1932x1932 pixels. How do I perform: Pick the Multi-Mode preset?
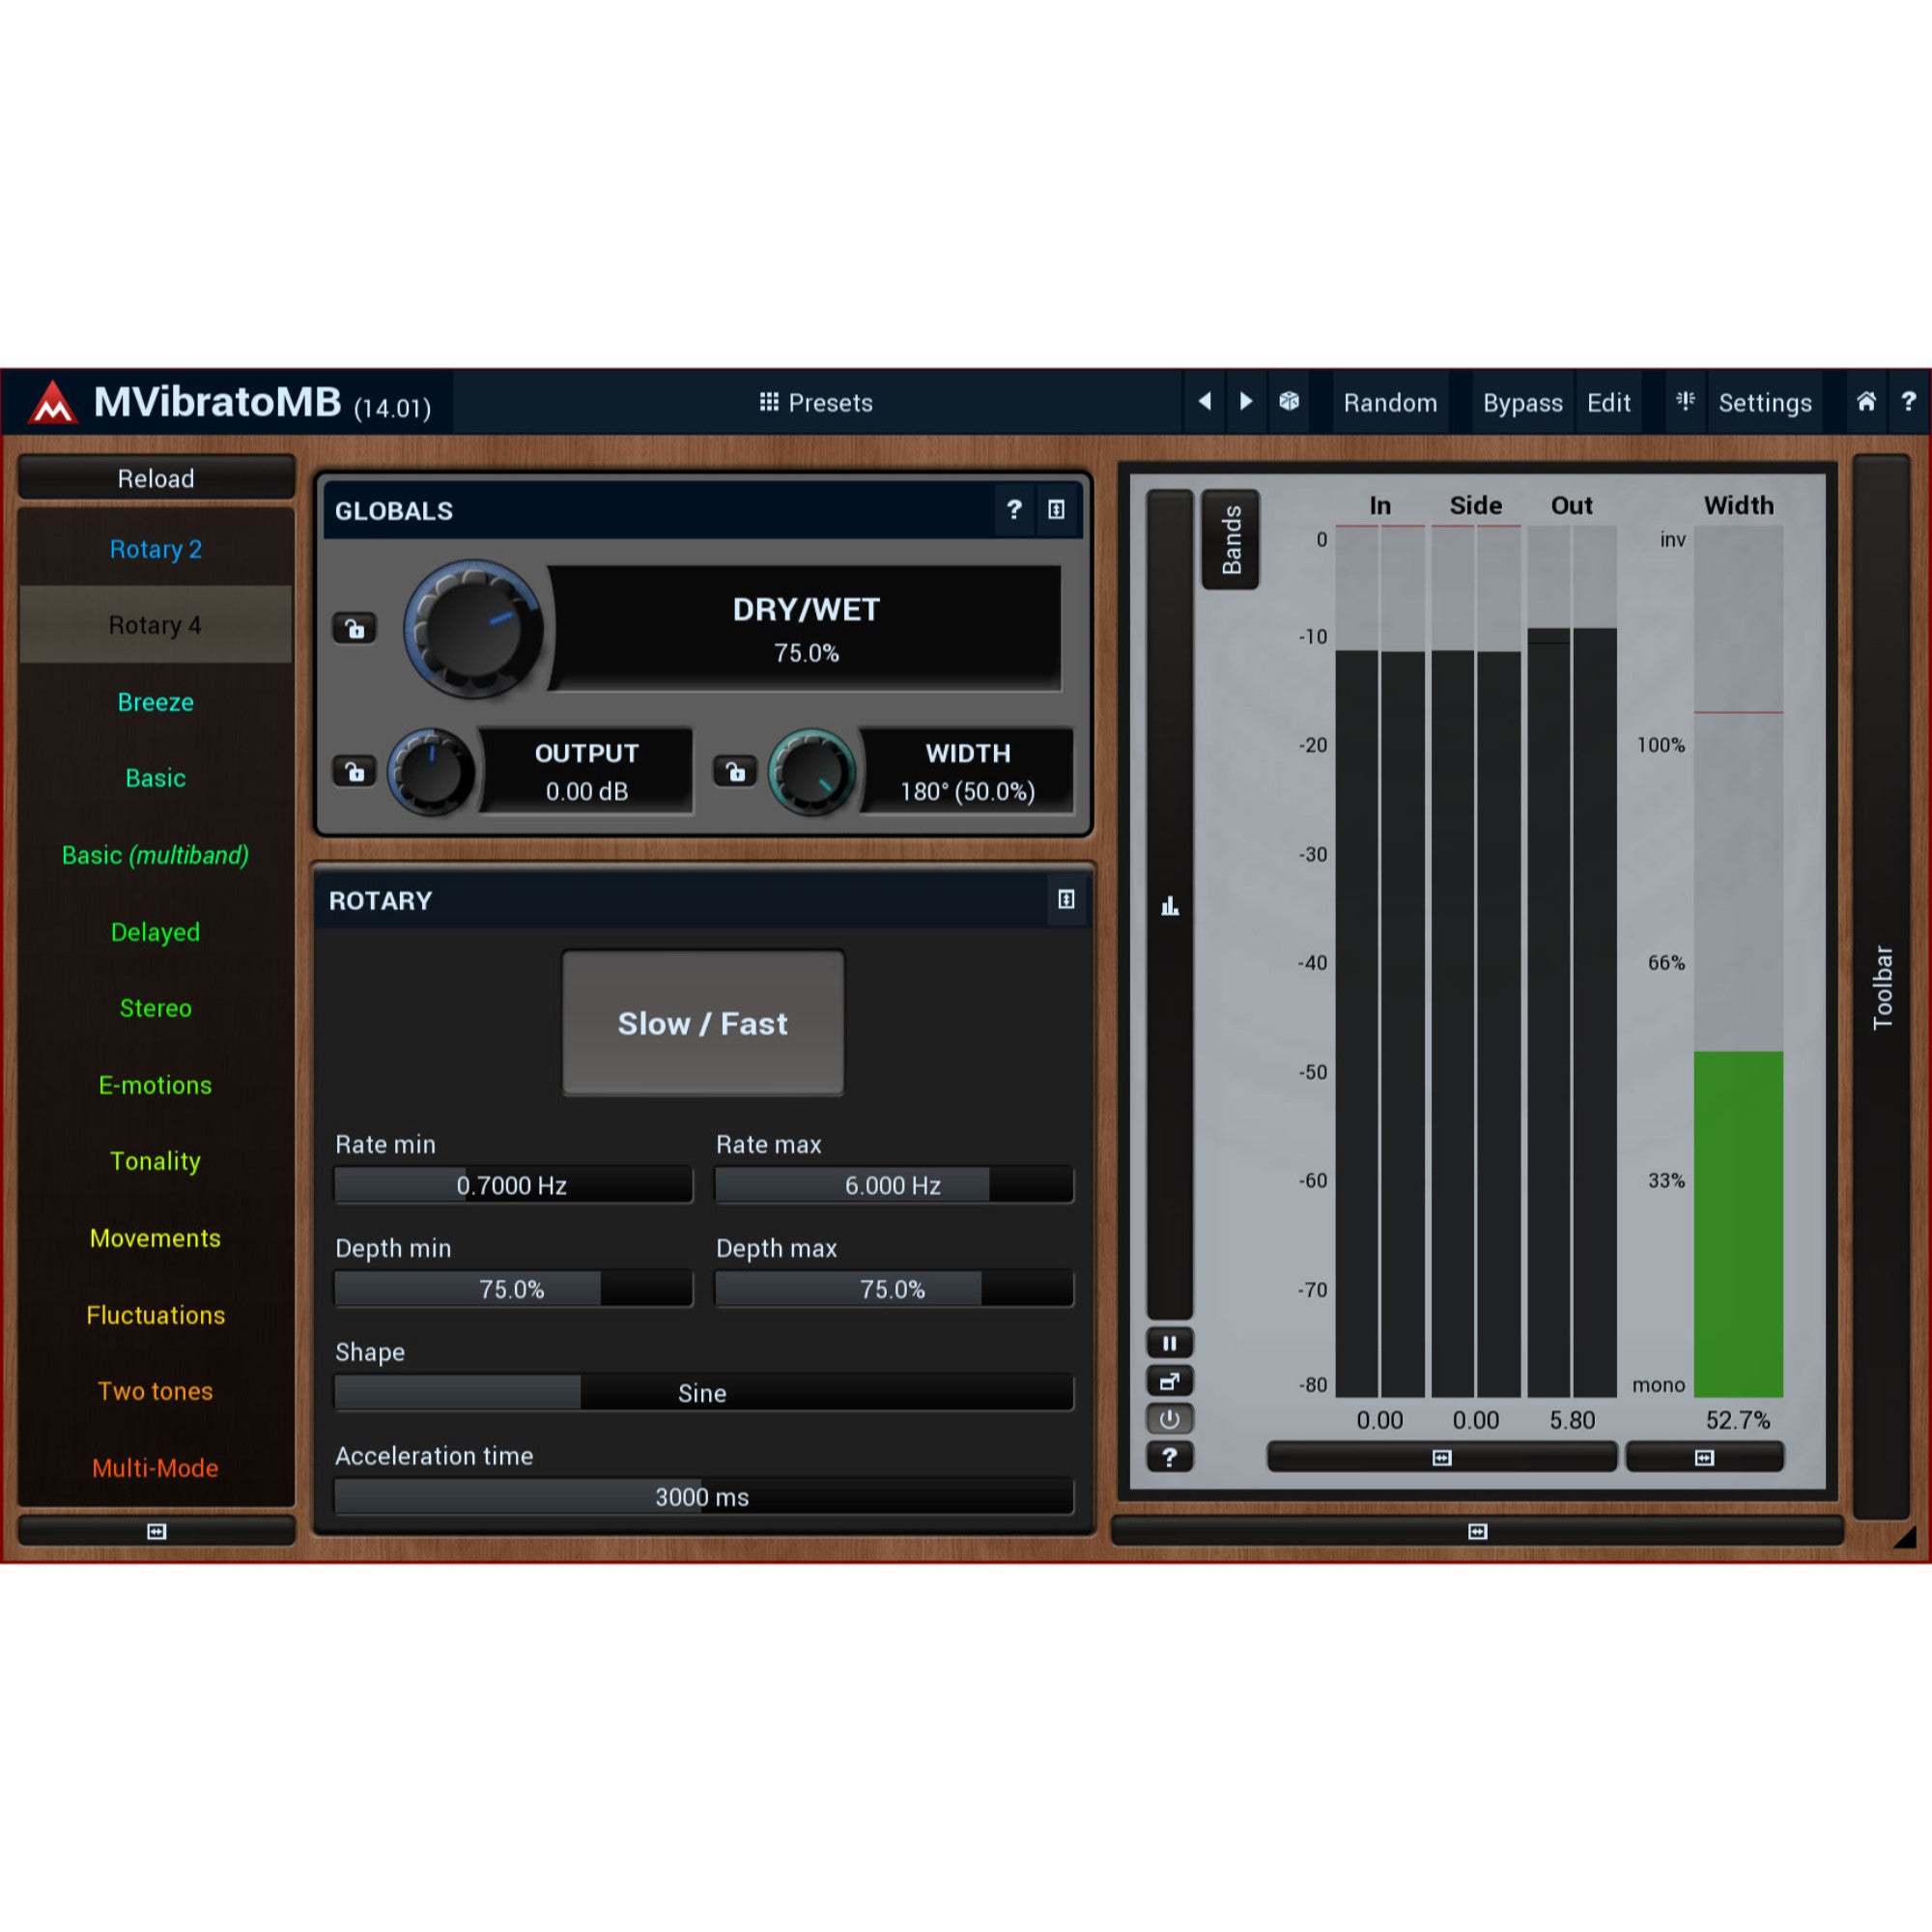point(156,1468)
